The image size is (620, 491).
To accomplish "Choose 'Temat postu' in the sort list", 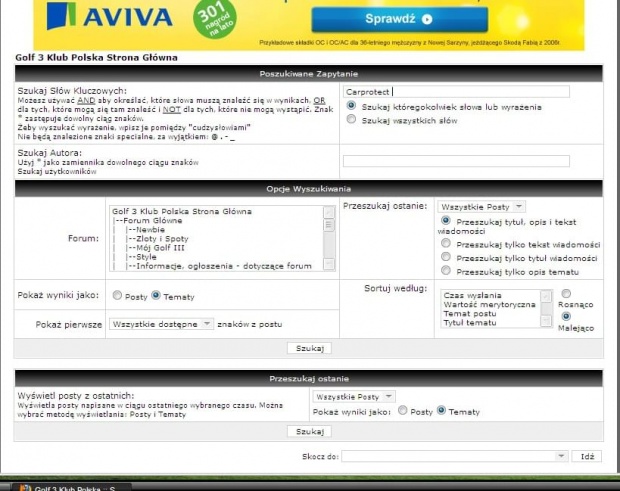I will tap(470, 314).
